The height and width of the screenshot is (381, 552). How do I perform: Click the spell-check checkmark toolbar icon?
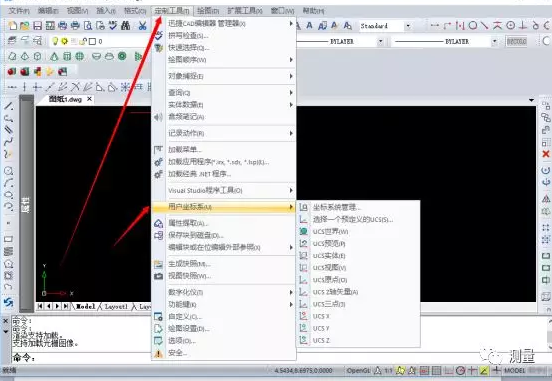[x=113, y=25]
